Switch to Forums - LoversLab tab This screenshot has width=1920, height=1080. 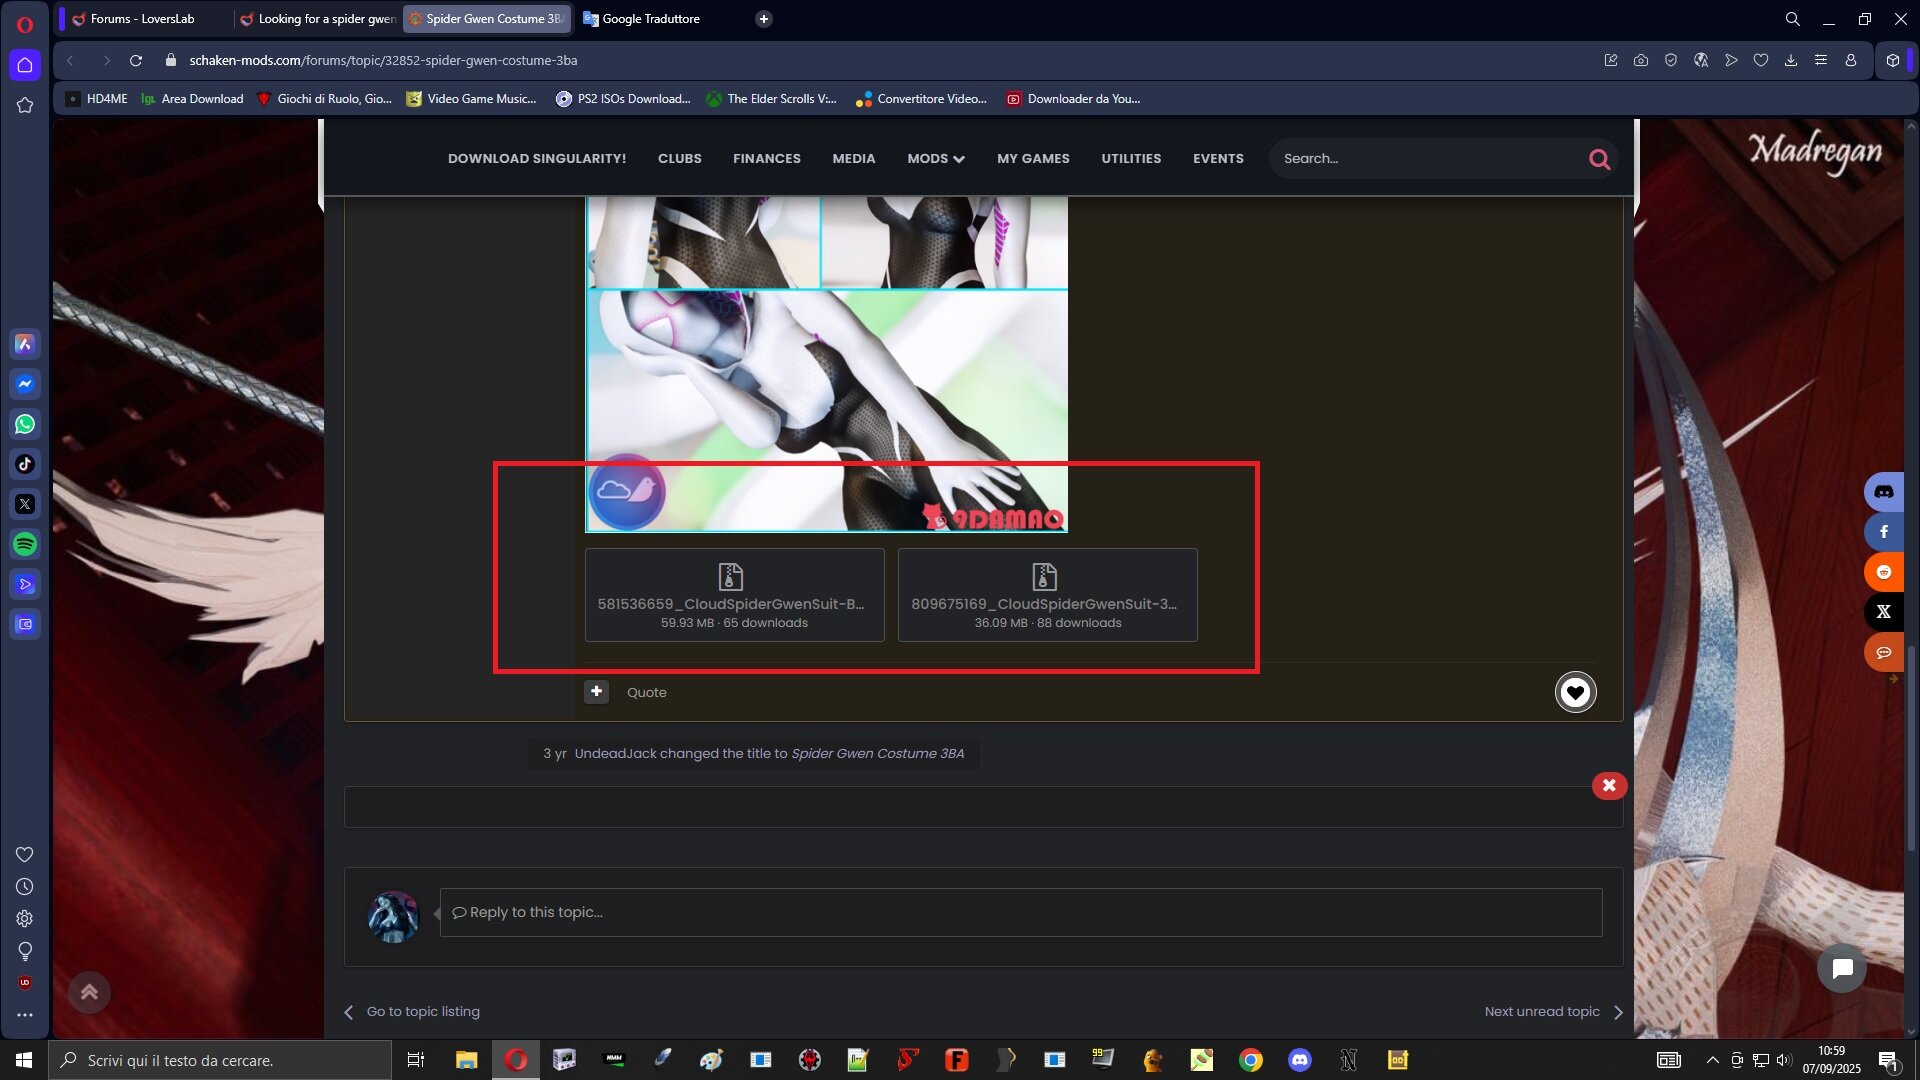pyautogui.click(x=143, y=19)
